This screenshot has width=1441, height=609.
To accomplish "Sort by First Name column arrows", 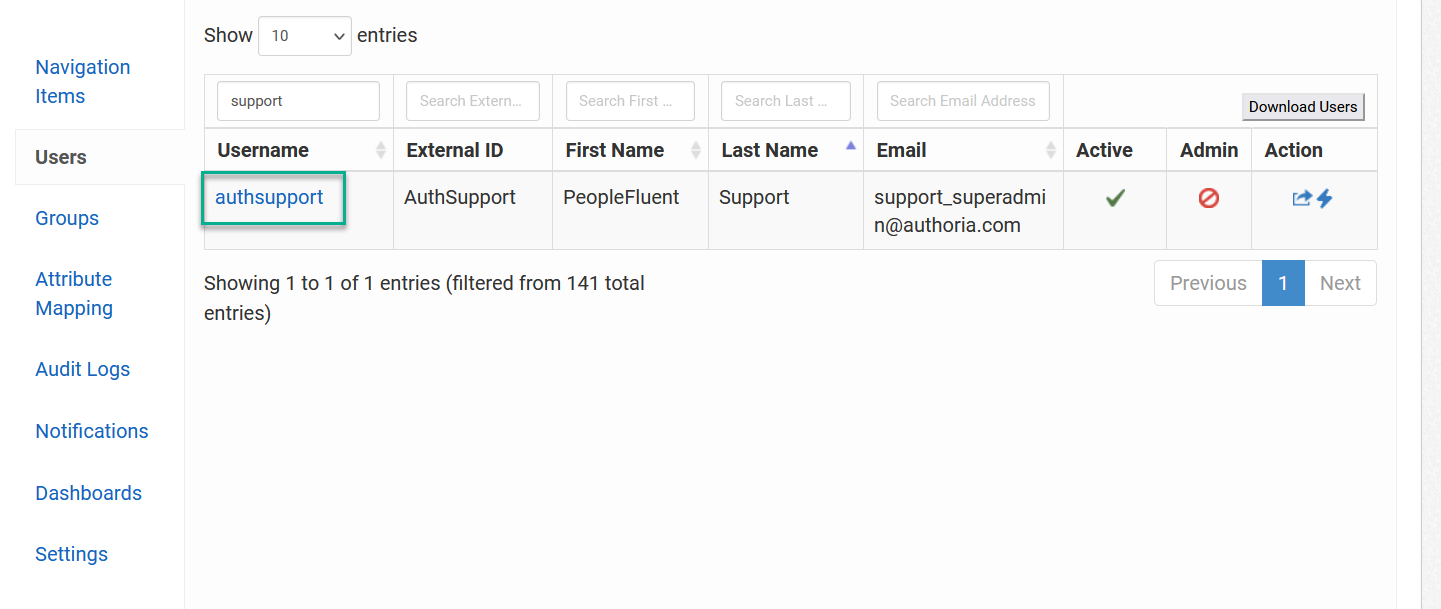I will [696, 150].
